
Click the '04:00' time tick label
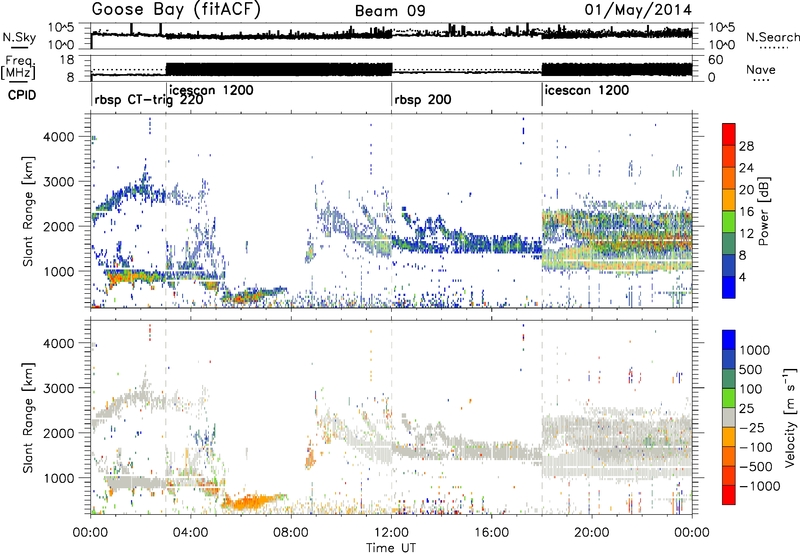click(190, 533)
